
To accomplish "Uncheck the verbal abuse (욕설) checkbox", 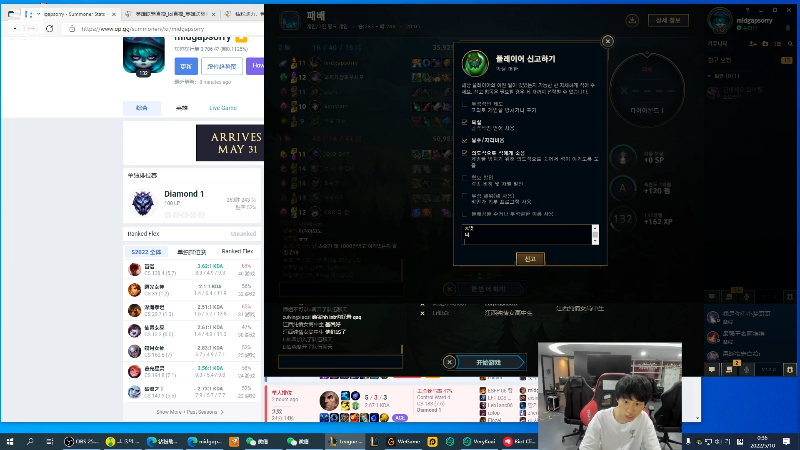I will (x=464, y=122).
